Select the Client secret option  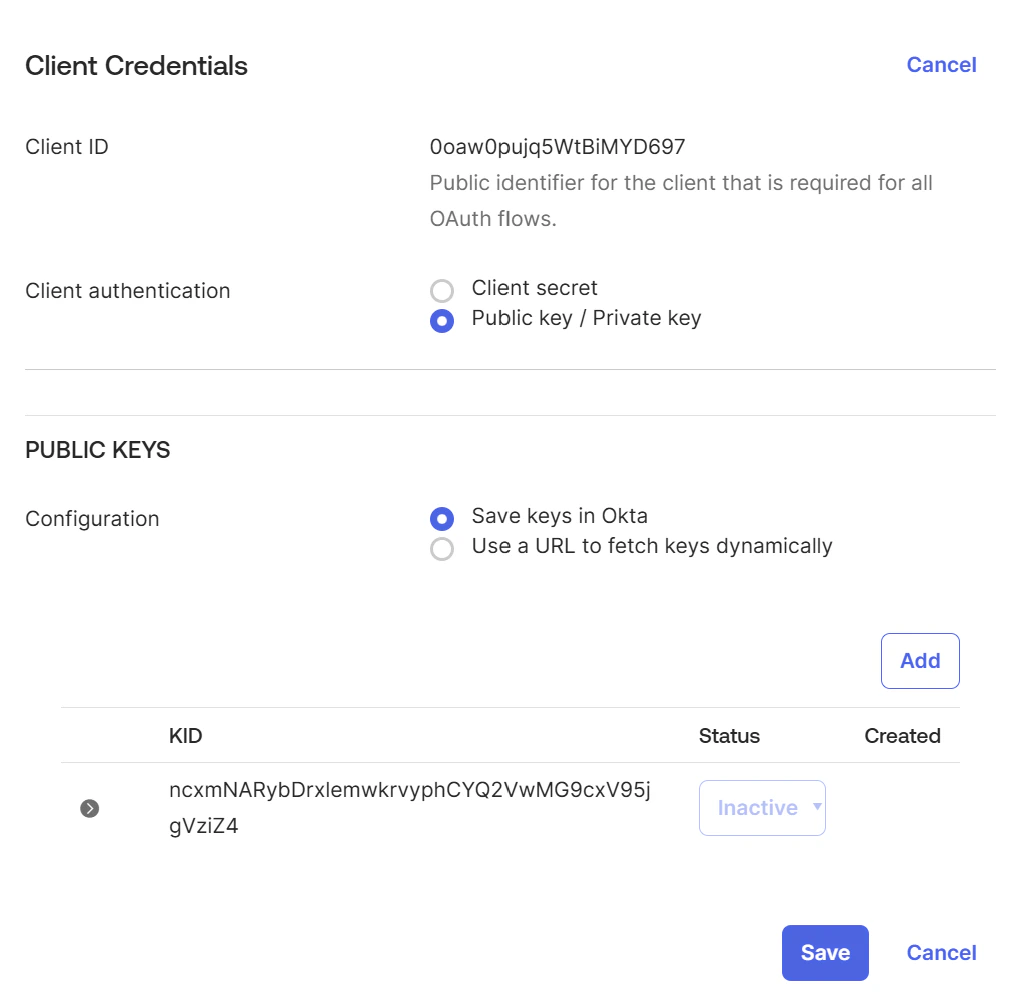442,290
